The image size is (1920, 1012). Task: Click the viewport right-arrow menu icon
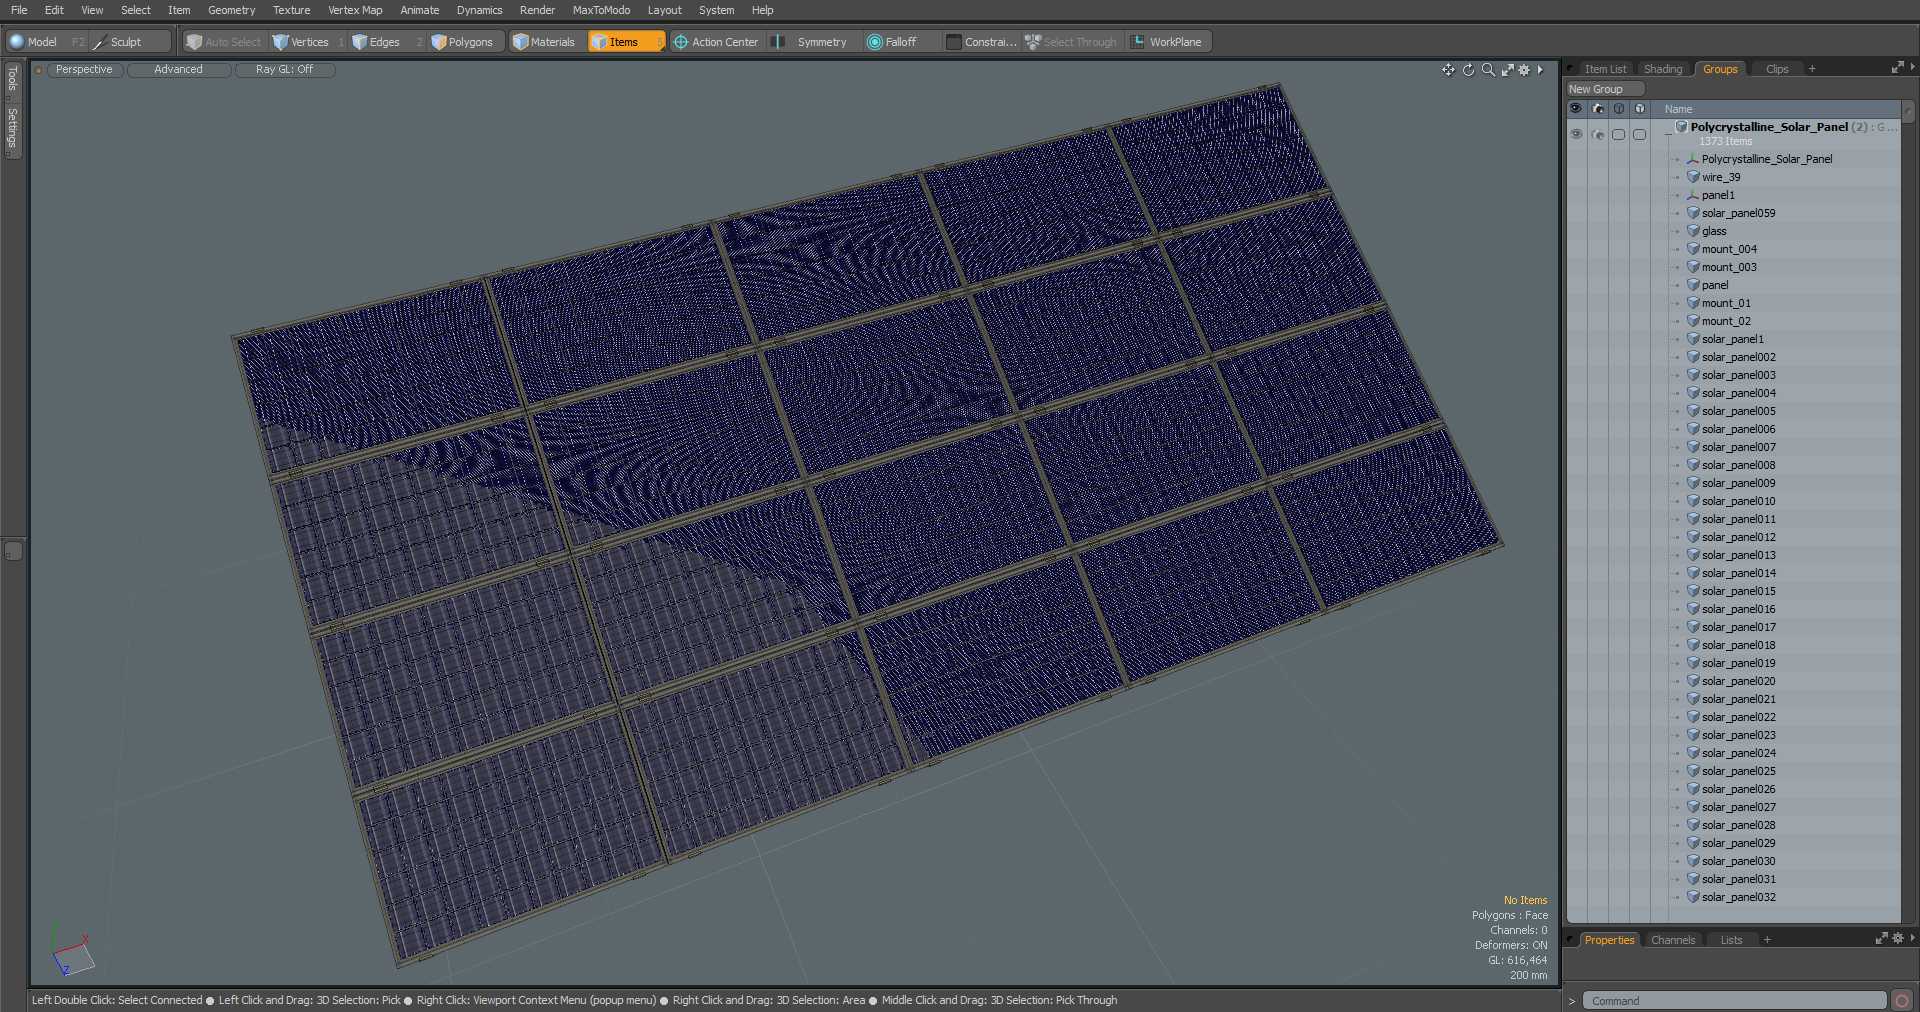1540,70
